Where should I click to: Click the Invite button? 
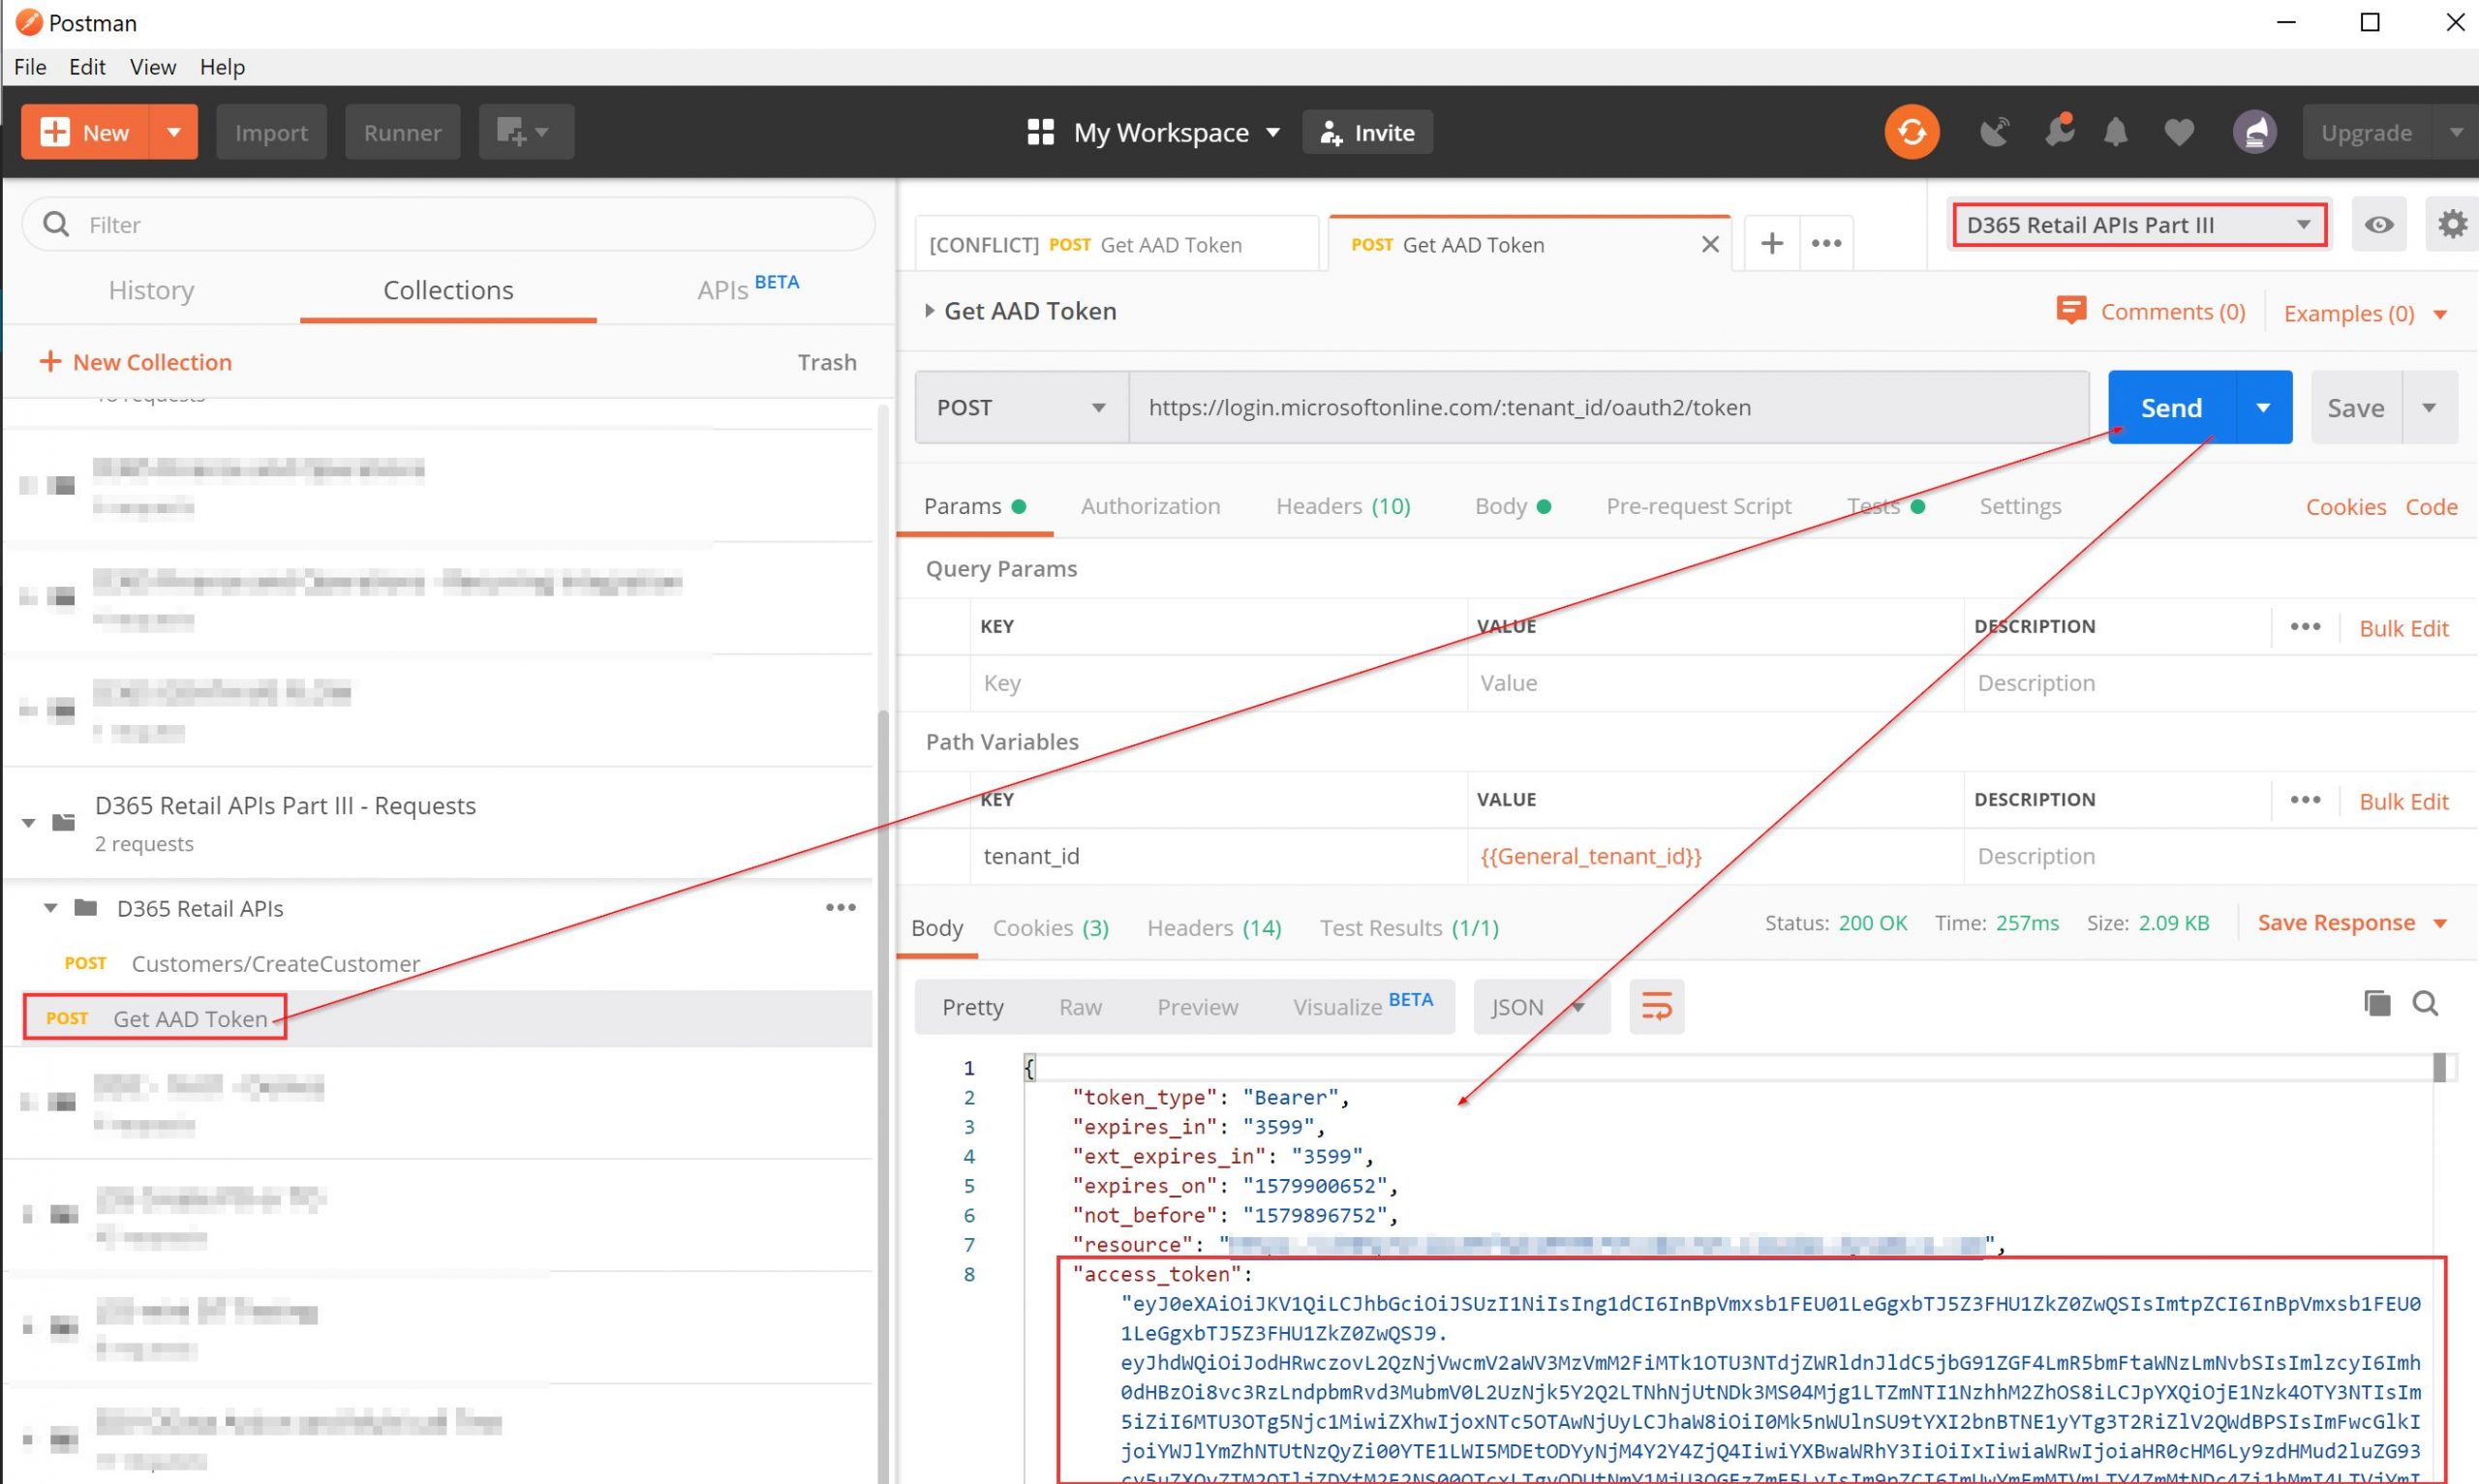(x=1367, y=132)
